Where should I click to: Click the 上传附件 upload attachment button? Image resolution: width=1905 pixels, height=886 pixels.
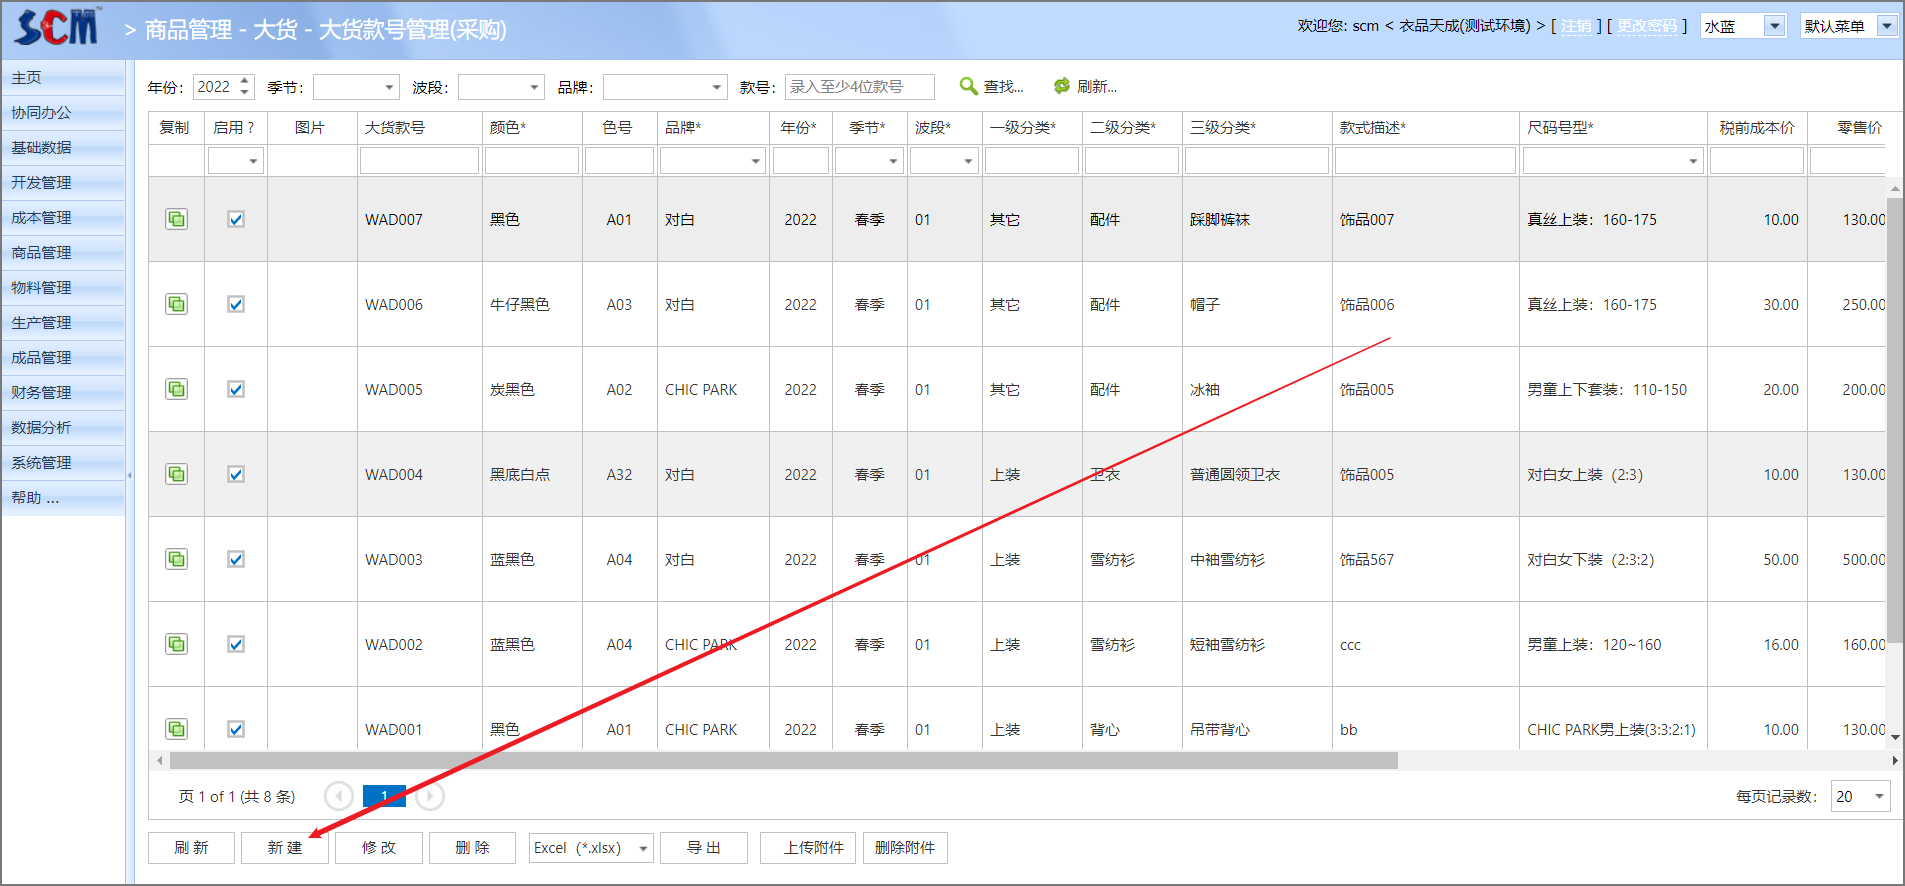point(807,848)
